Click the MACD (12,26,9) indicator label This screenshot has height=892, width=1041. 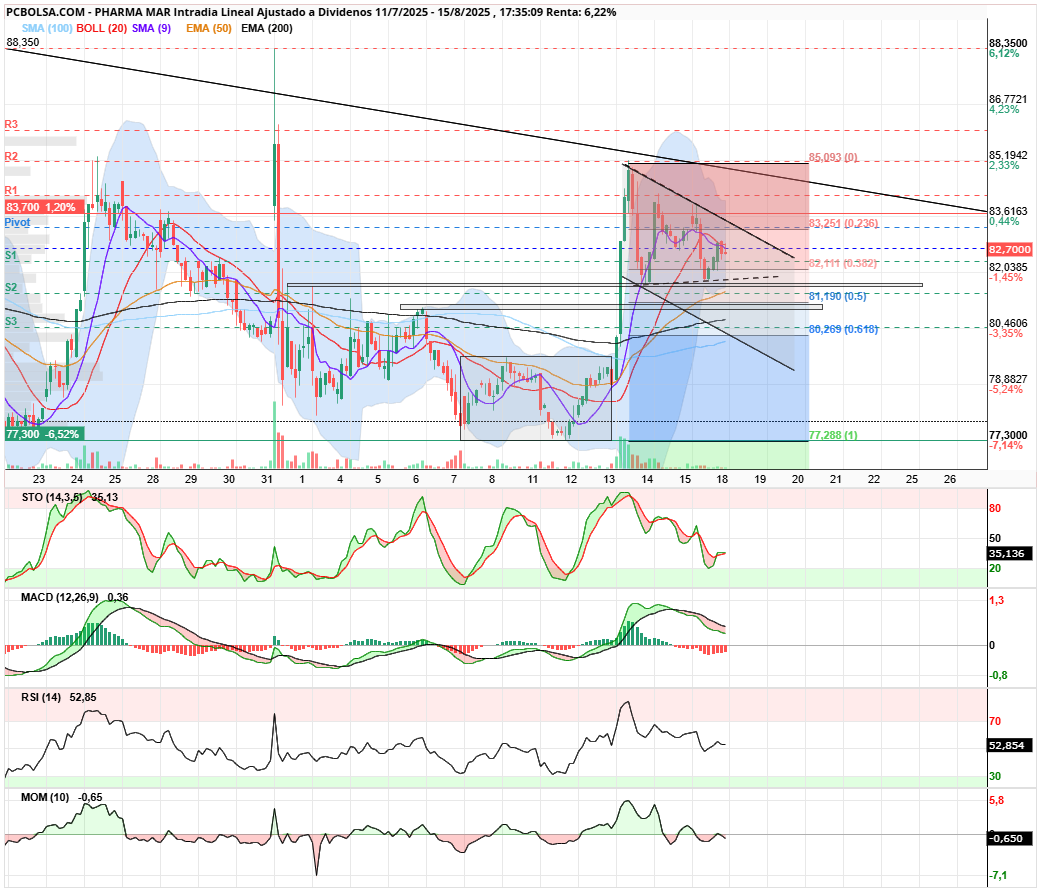60,597
